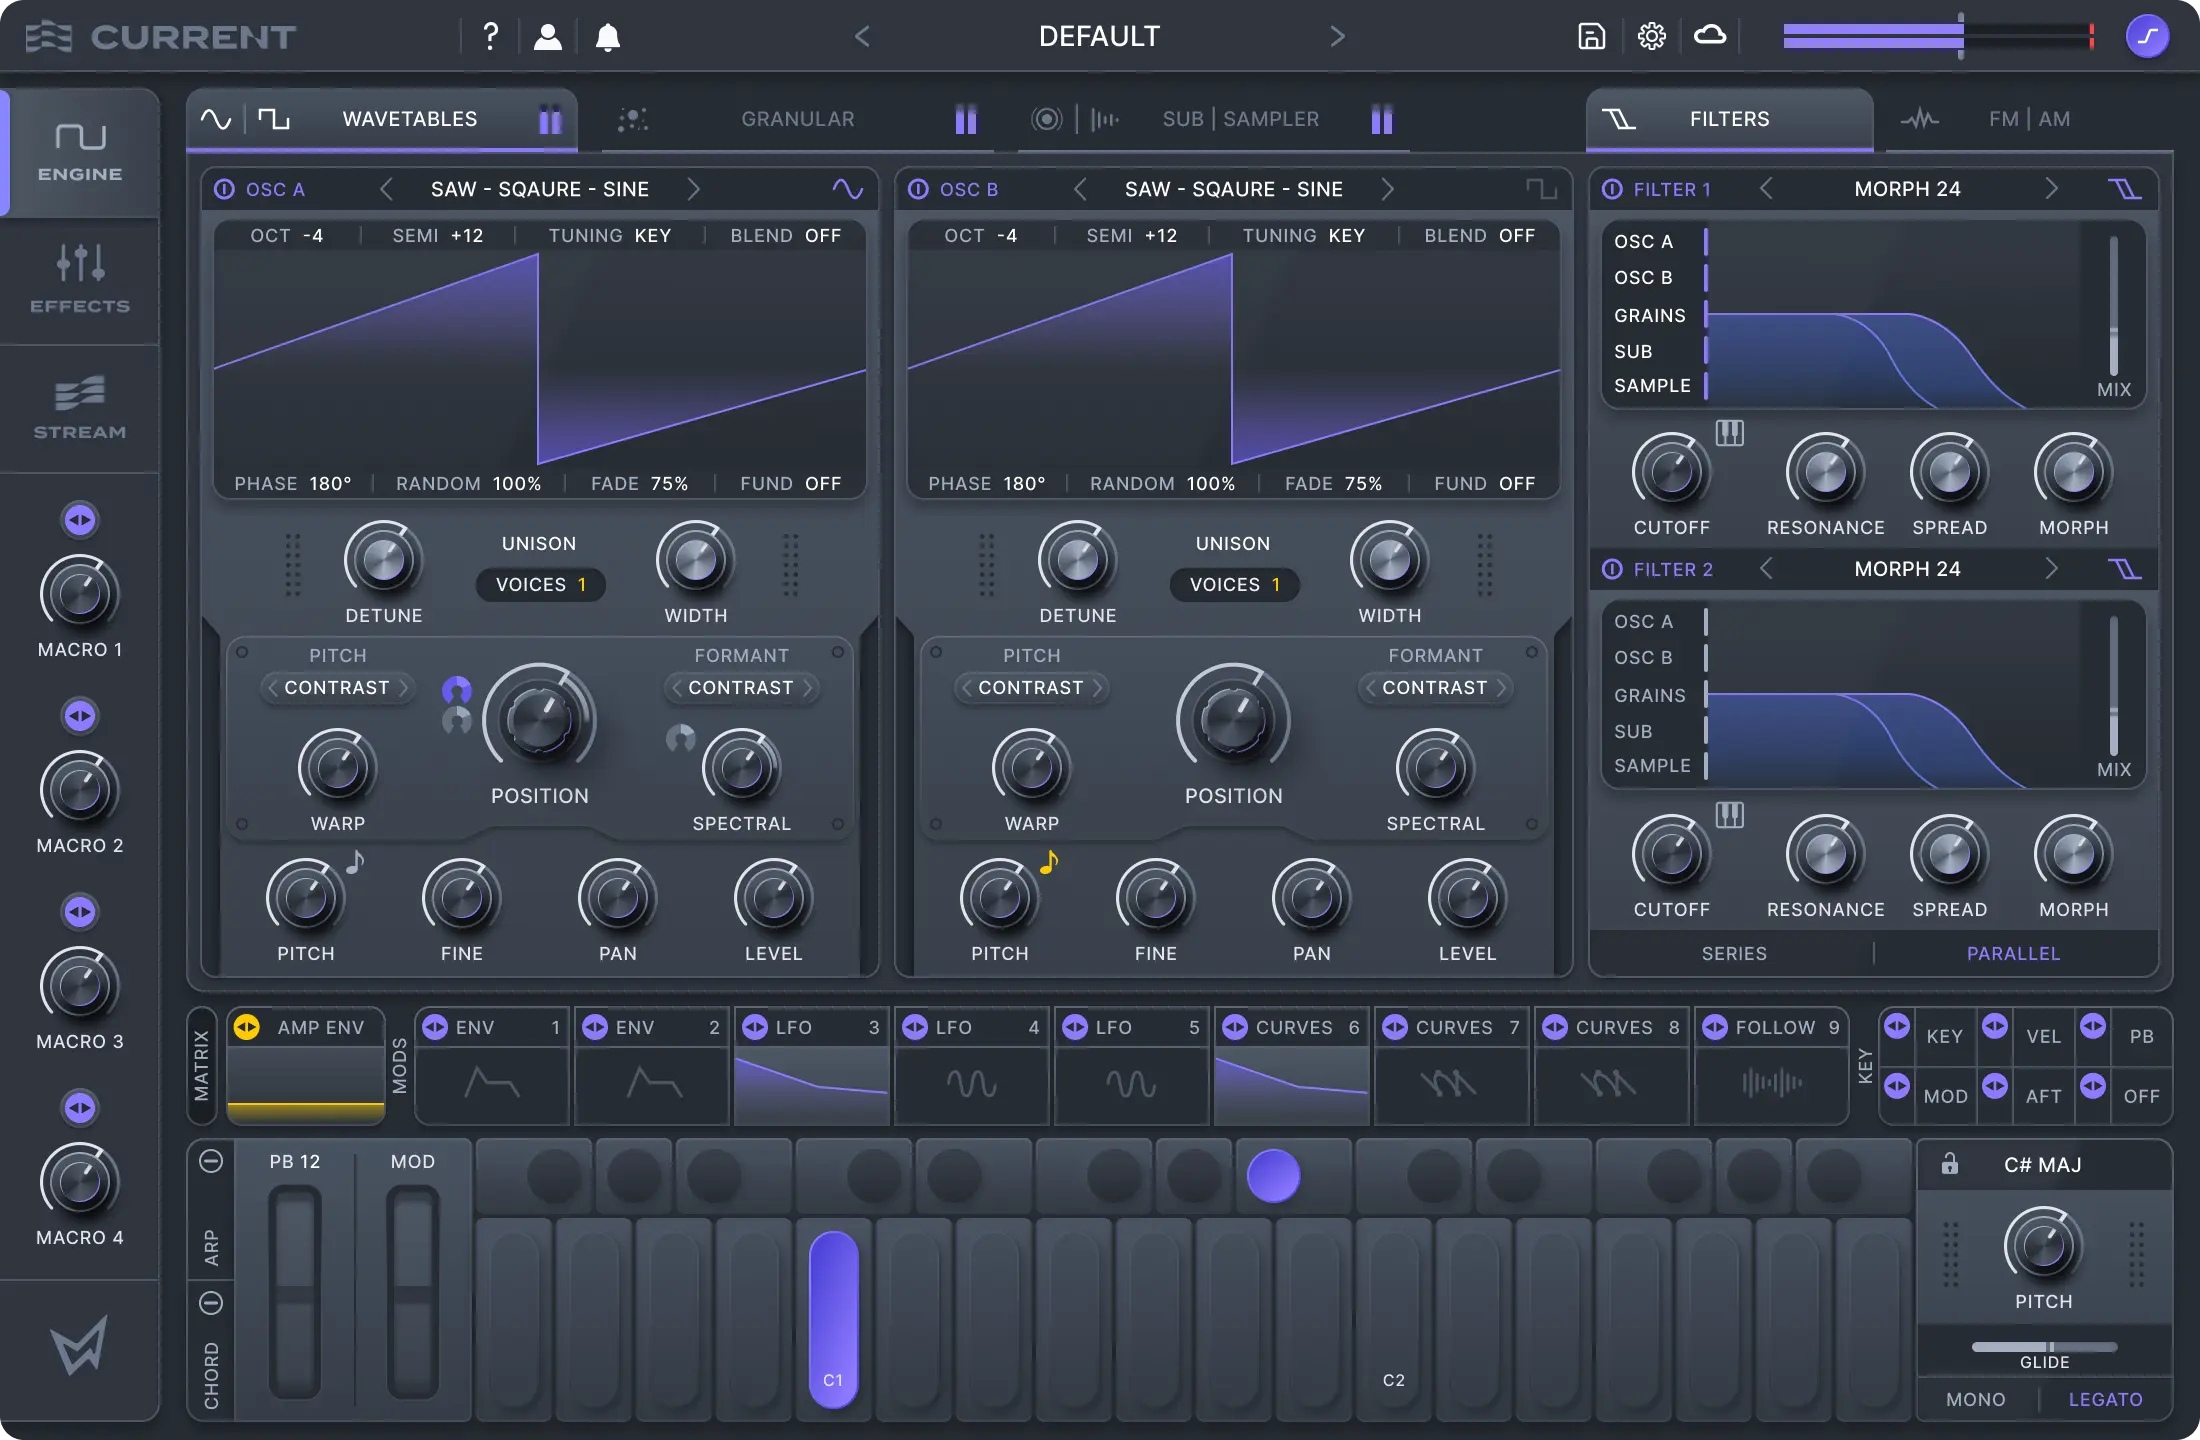
Task: Click the FOLLOW 9 modulation source icon
Action: [x=1715, y=1027]
